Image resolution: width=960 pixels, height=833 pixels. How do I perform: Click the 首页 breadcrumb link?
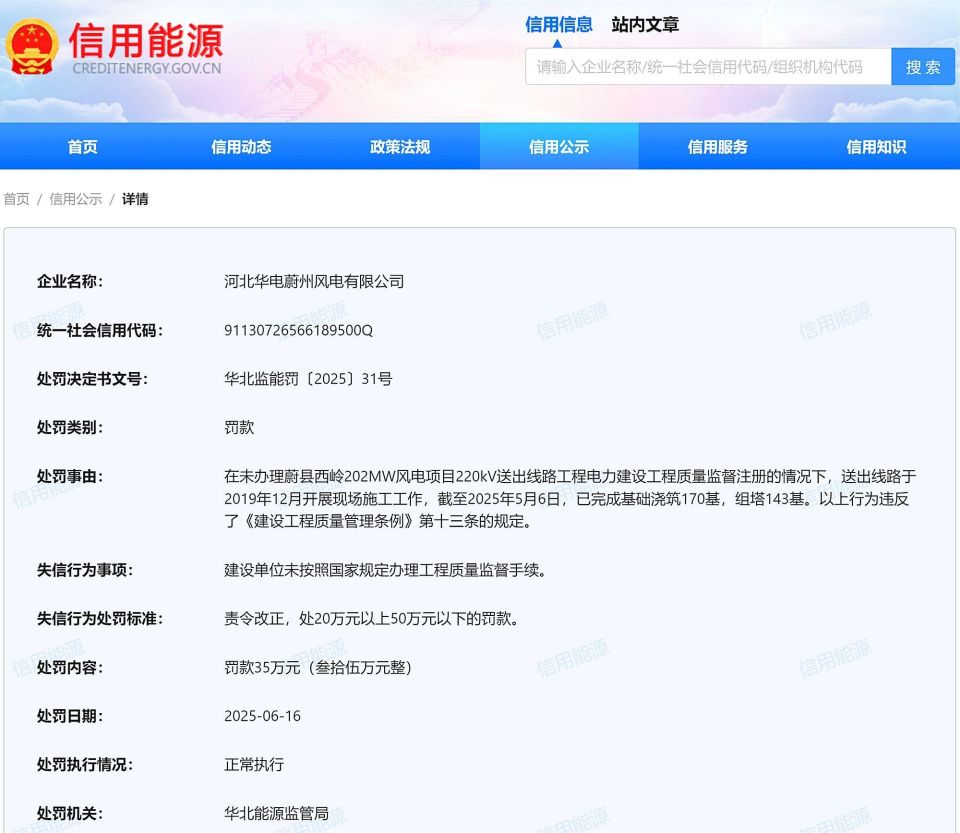(x=17, y=199)
